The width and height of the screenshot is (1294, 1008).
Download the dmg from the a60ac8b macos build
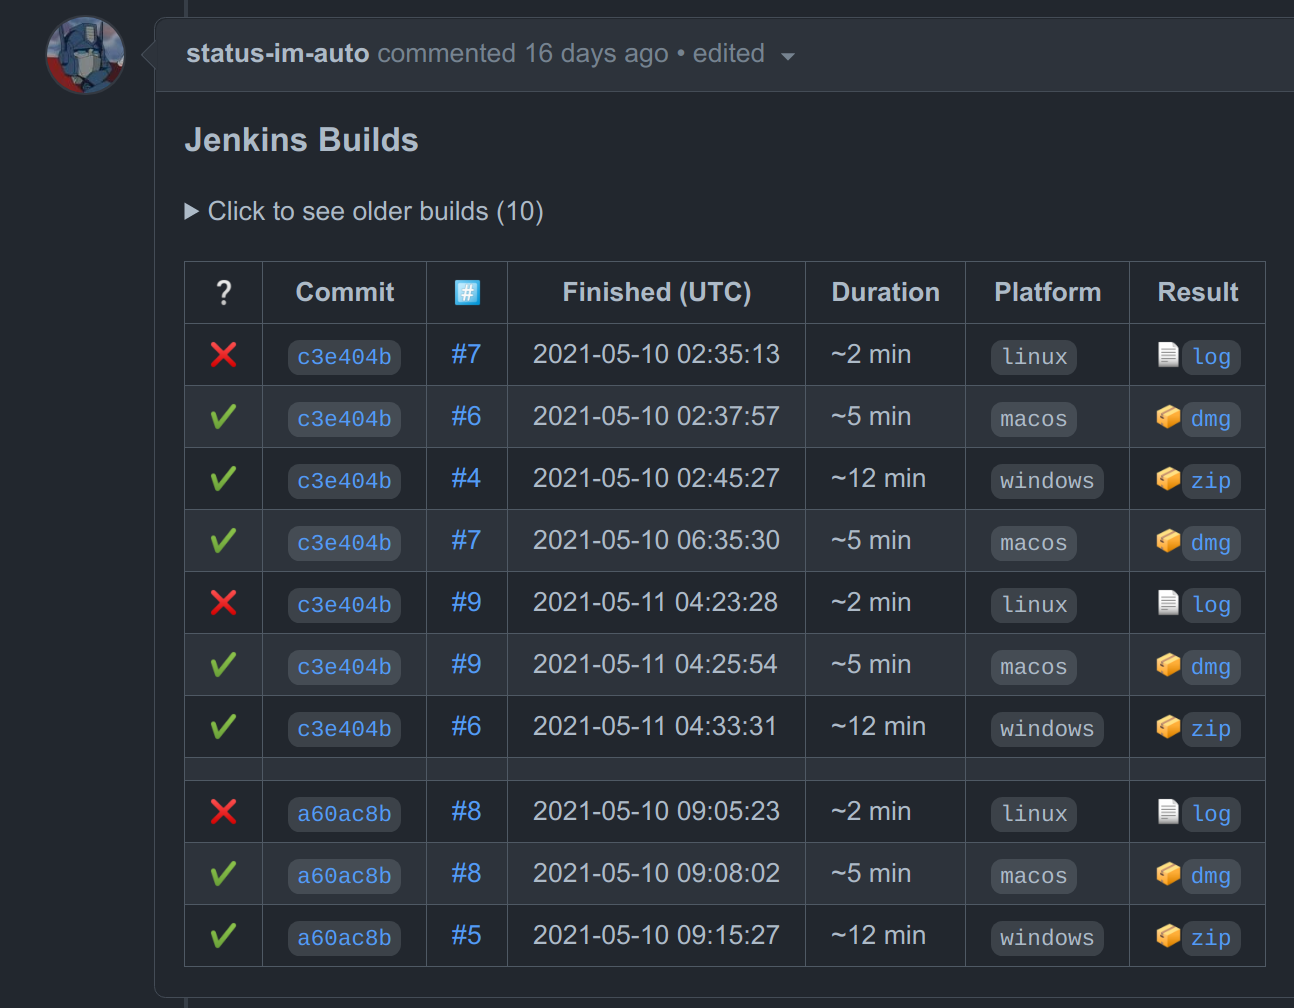pos(1211,875)
